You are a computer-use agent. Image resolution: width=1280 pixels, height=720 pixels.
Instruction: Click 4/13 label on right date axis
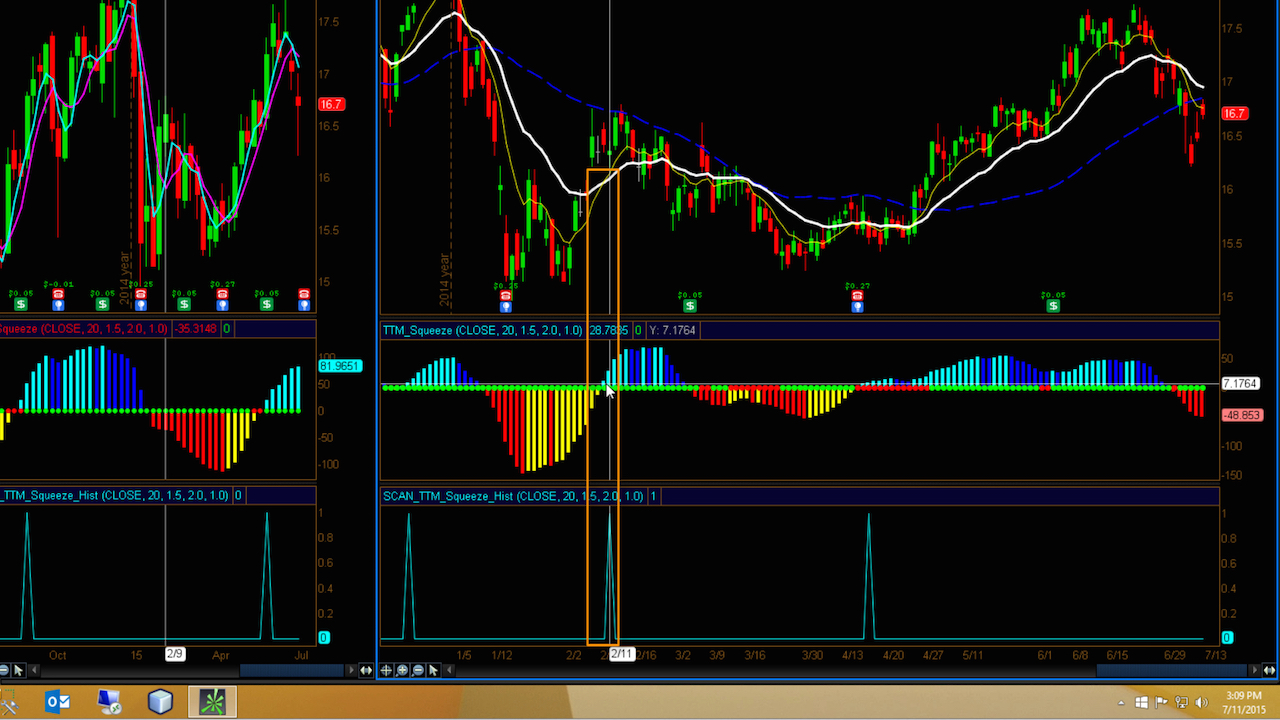[852, 655]
